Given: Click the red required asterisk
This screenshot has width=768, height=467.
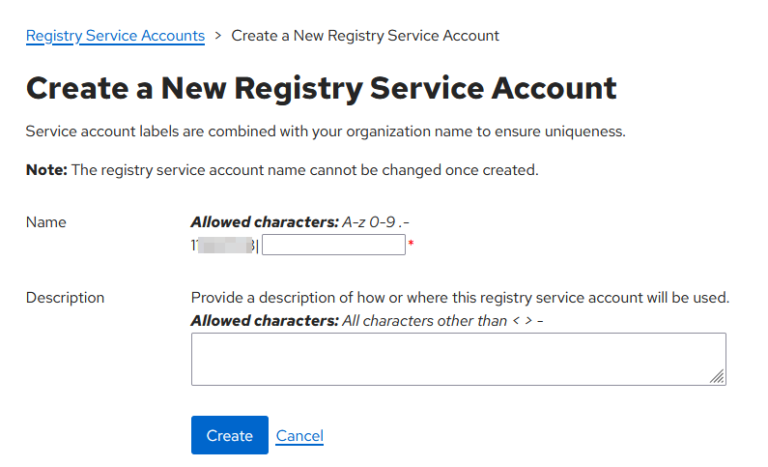Looking at the screenshot, I should (411, 244).
